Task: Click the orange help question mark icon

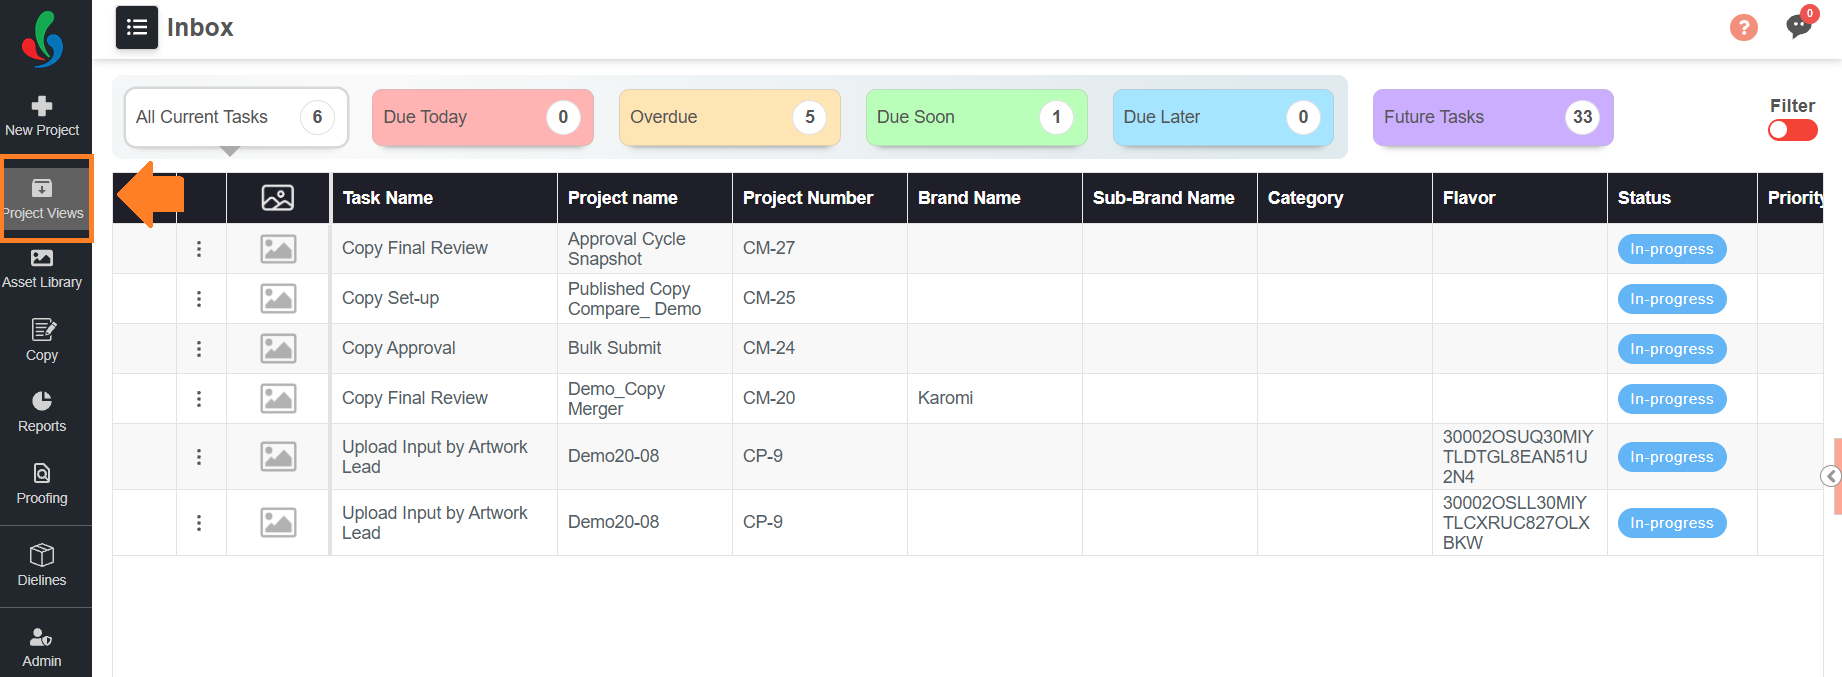Action: click(1744, 27)
